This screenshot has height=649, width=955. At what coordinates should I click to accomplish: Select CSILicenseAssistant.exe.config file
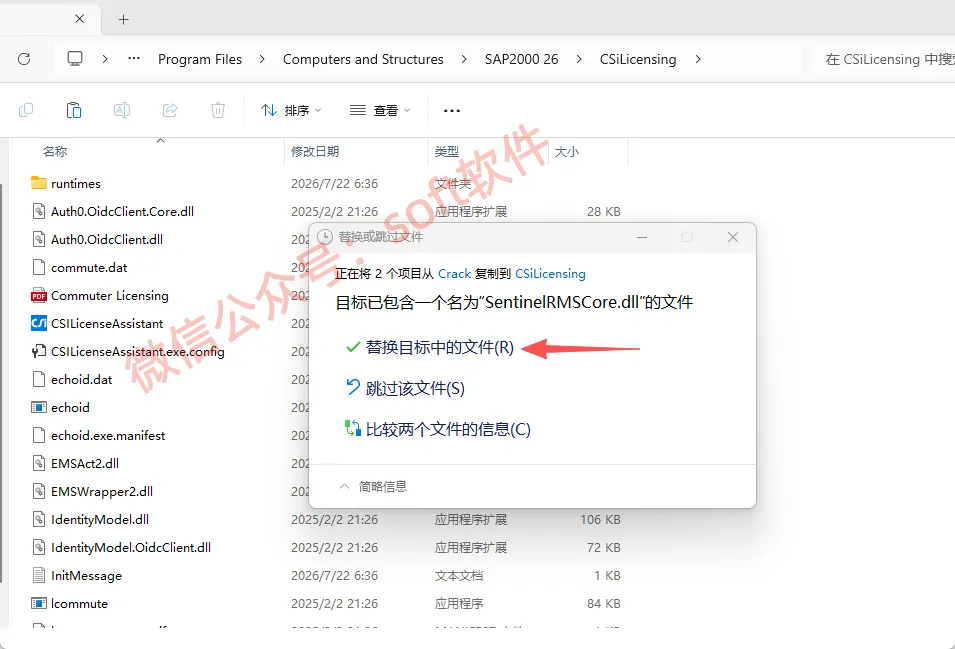(x=138, y=351)
